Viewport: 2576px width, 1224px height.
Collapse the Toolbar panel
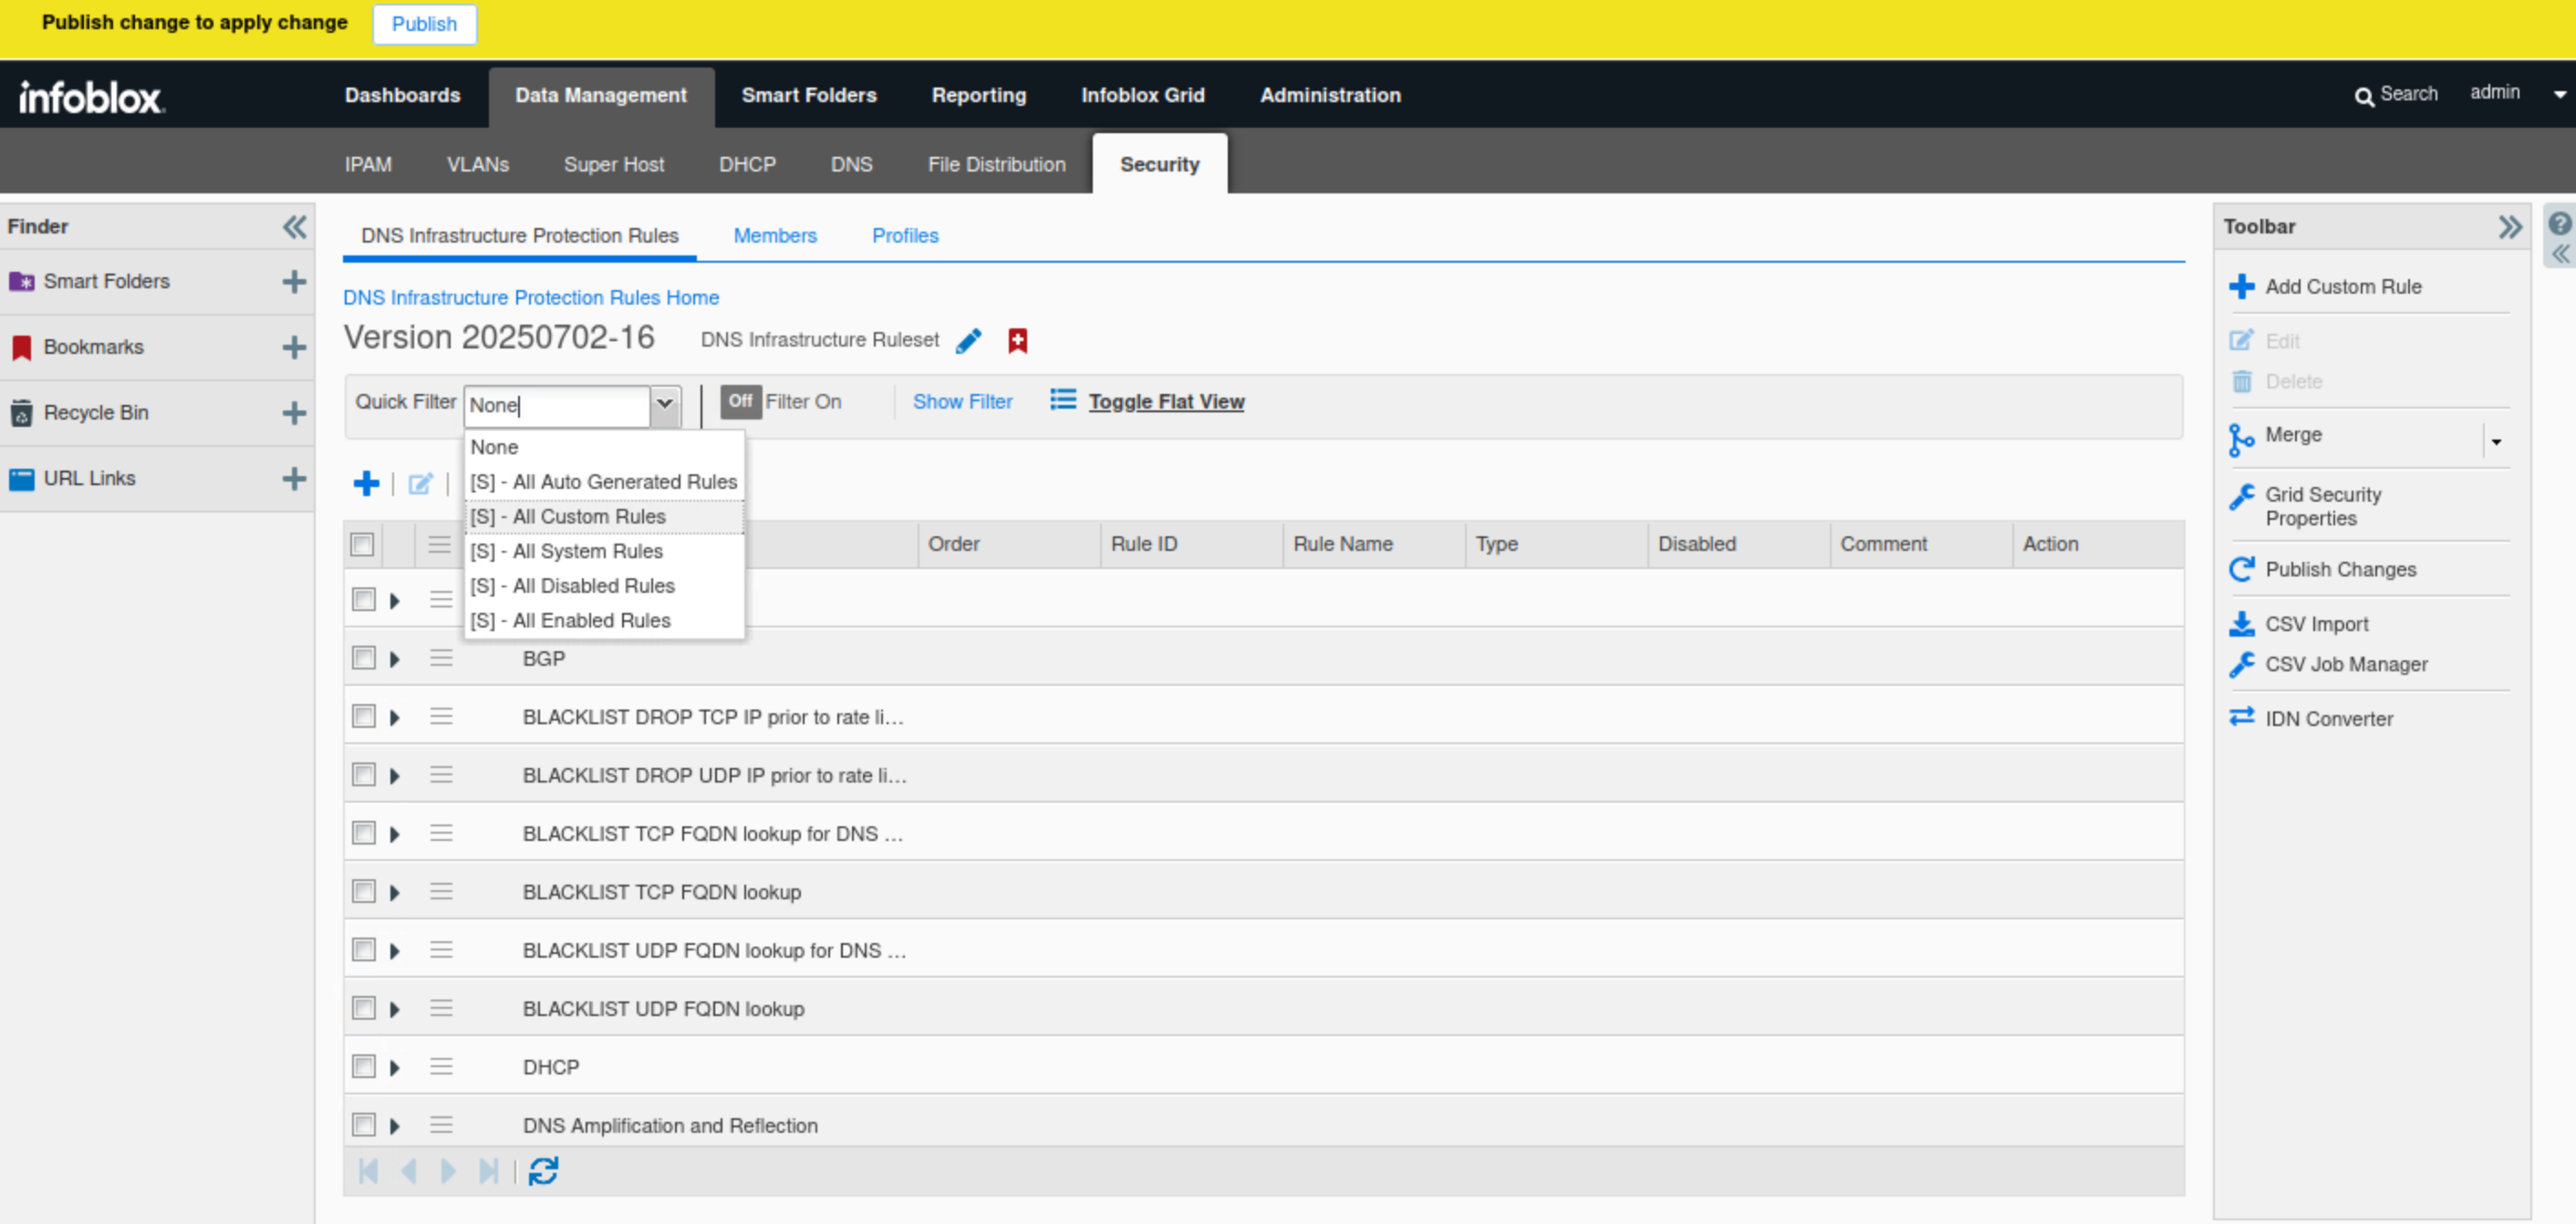point(2510,227)
